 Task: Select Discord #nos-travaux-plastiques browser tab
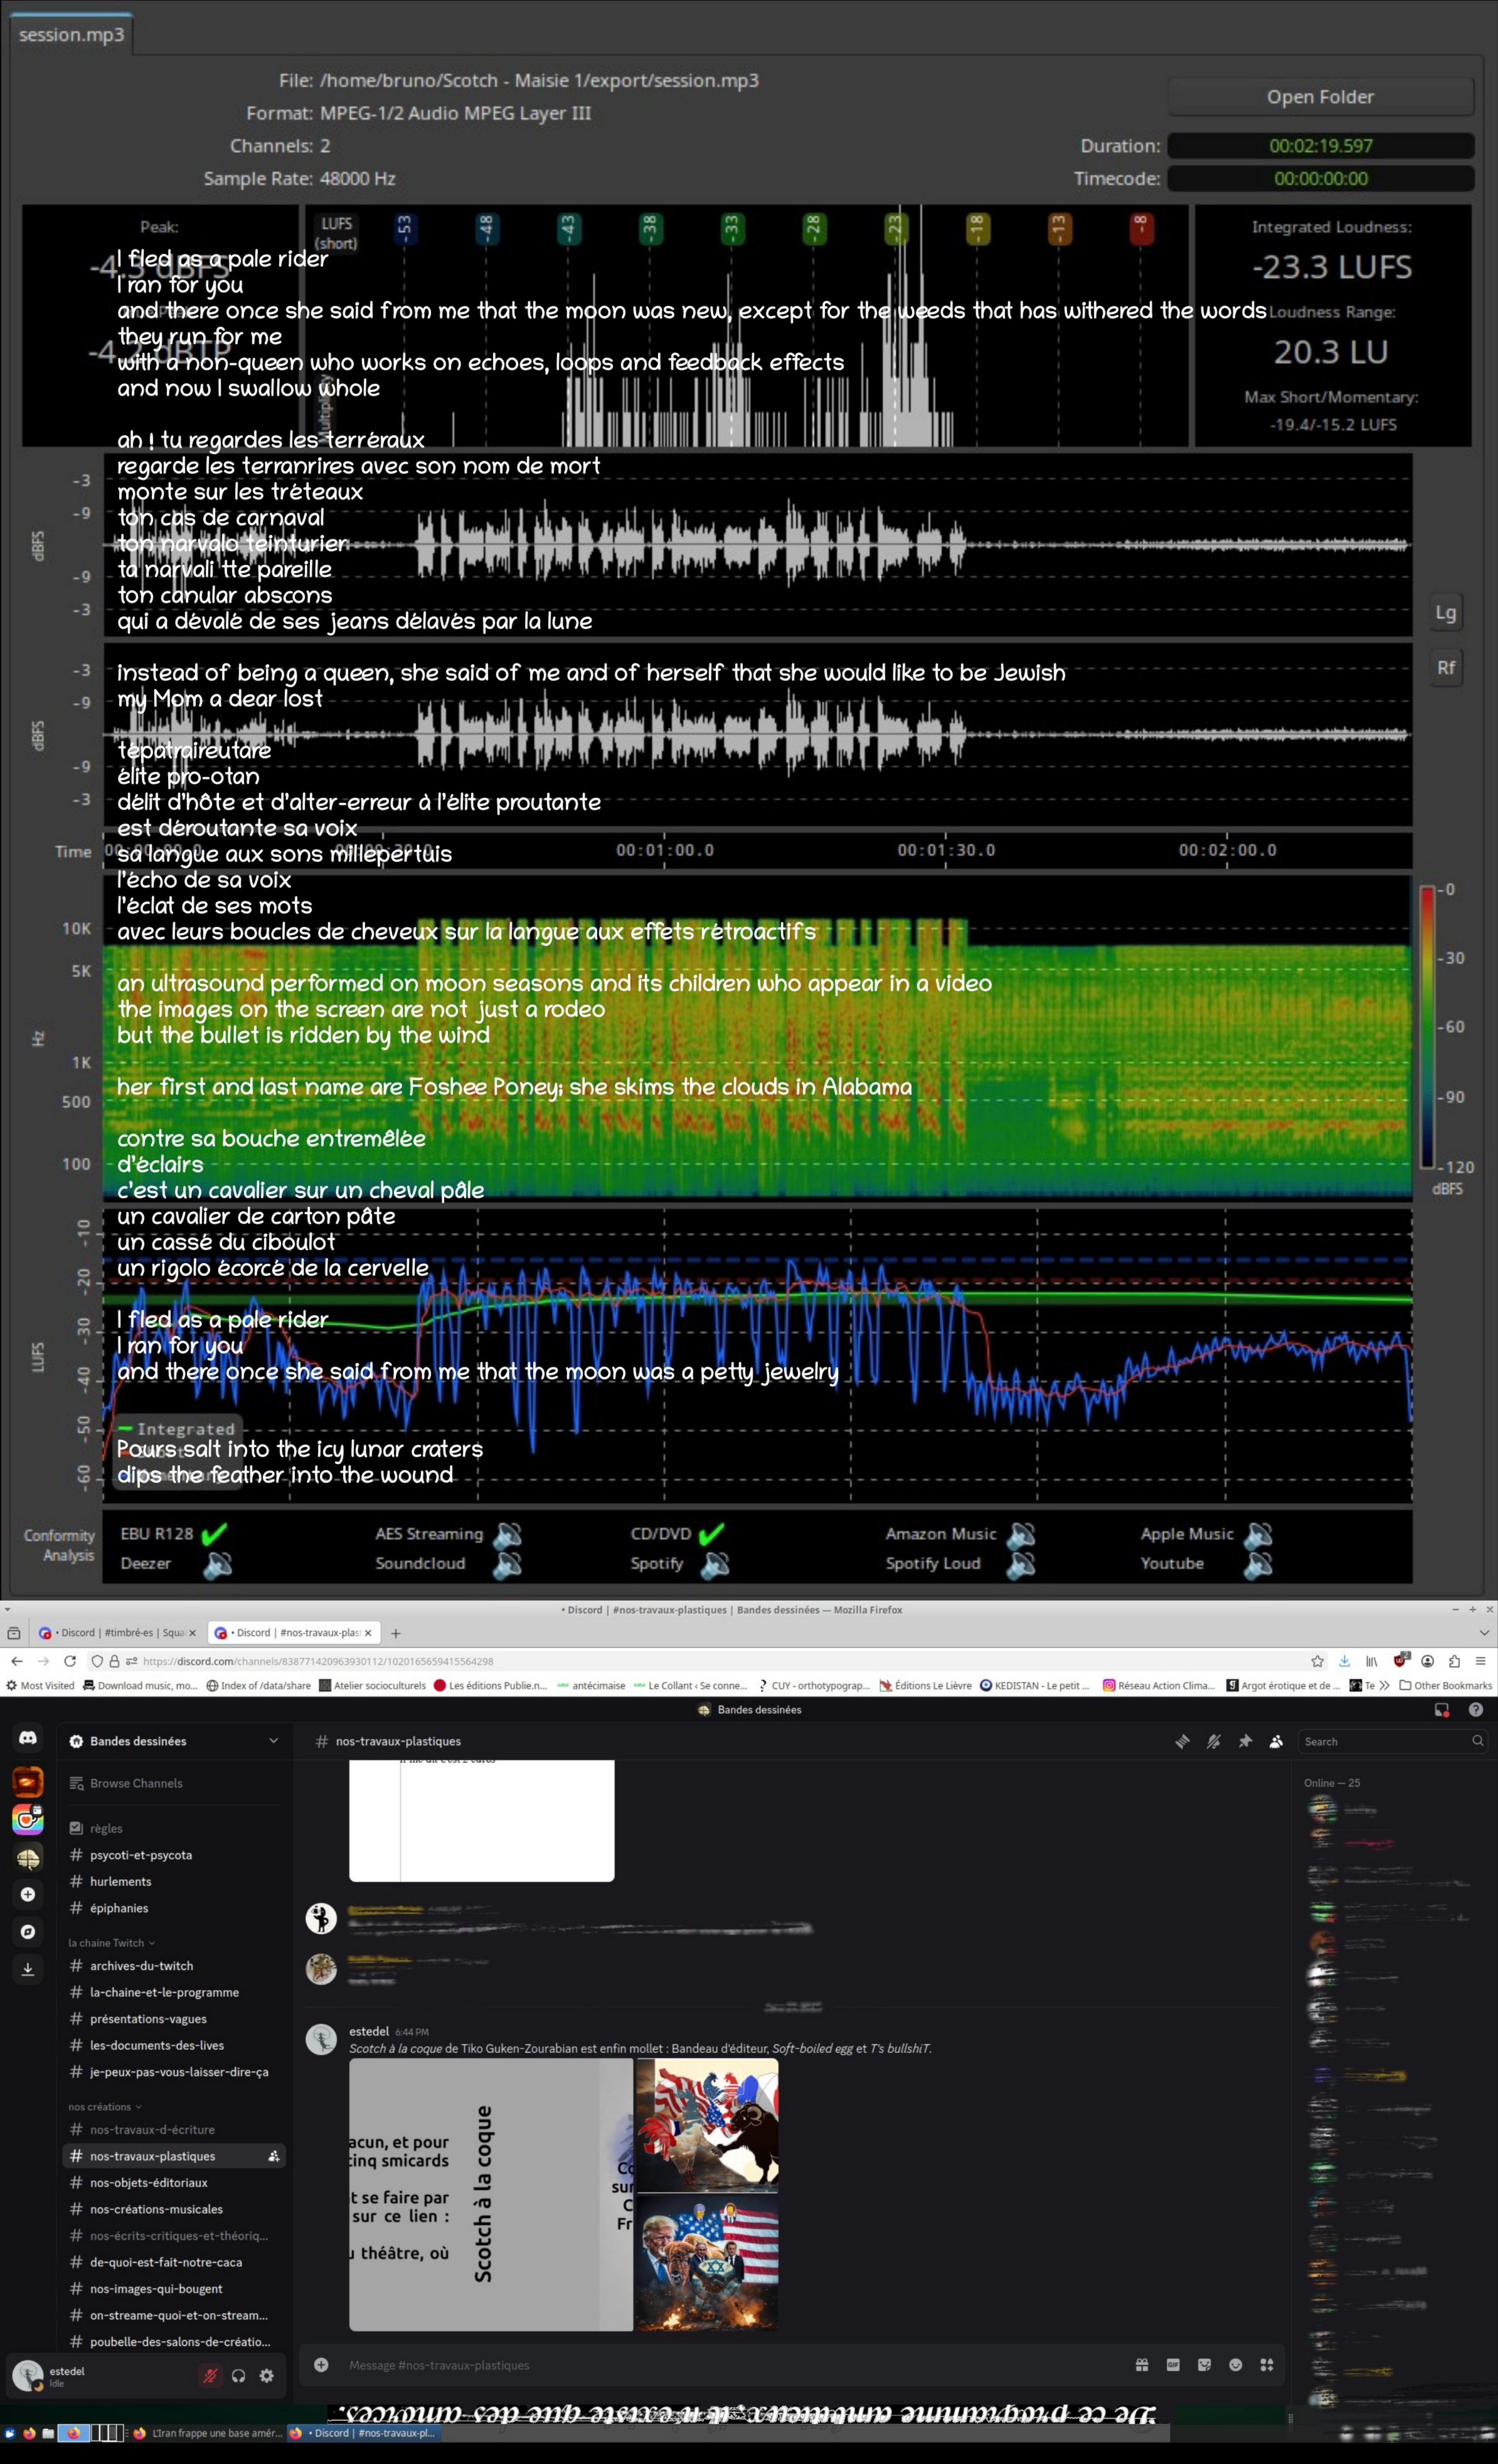[294, 1633]
